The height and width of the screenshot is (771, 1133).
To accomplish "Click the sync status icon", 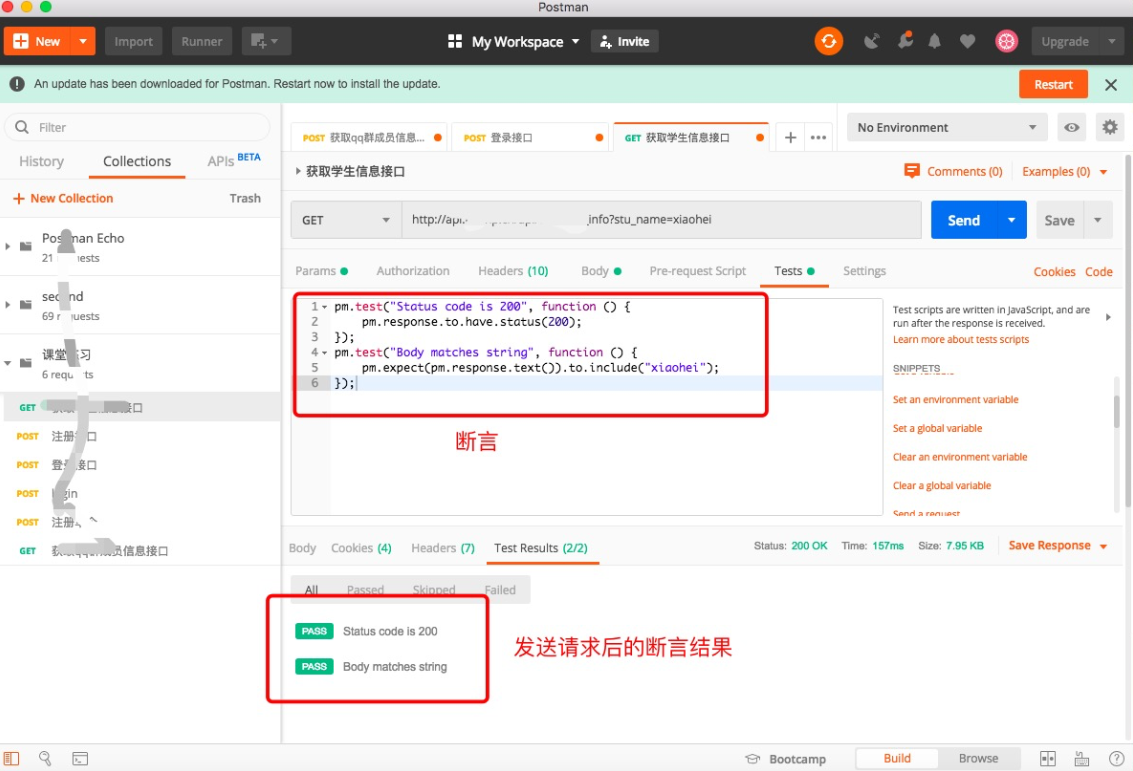I will [x=828, y=41].
